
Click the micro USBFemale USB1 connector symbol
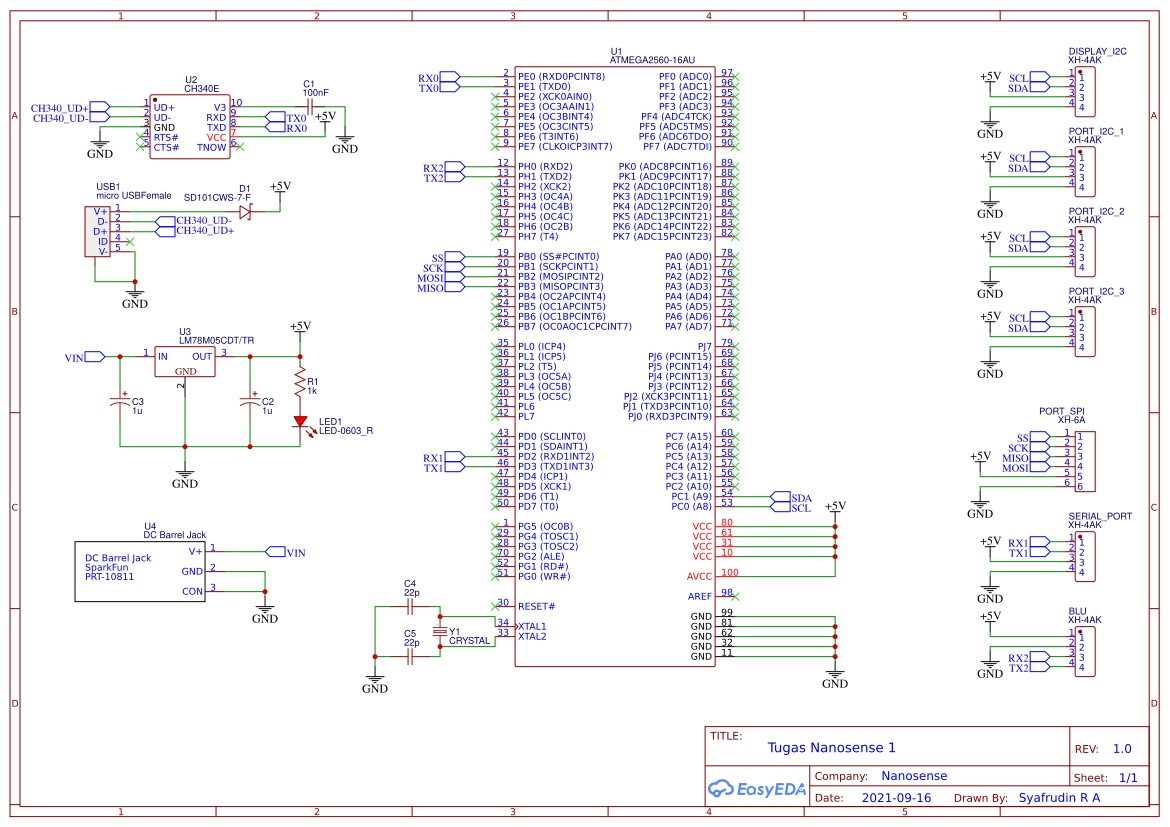[97, 230]
